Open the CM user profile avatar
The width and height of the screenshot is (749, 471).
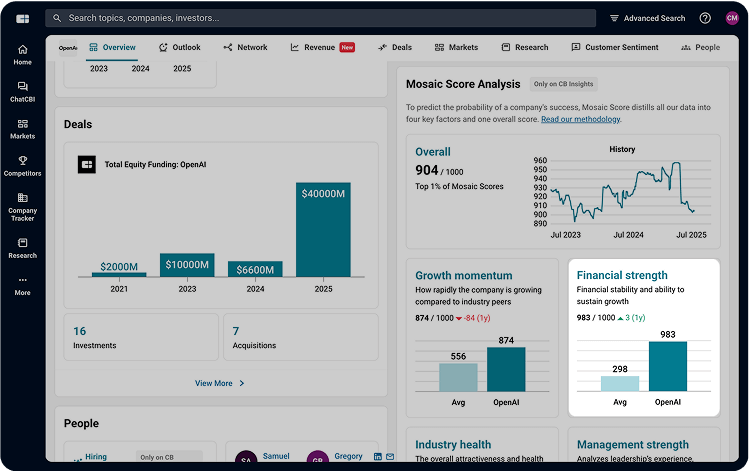coord(732,18)
